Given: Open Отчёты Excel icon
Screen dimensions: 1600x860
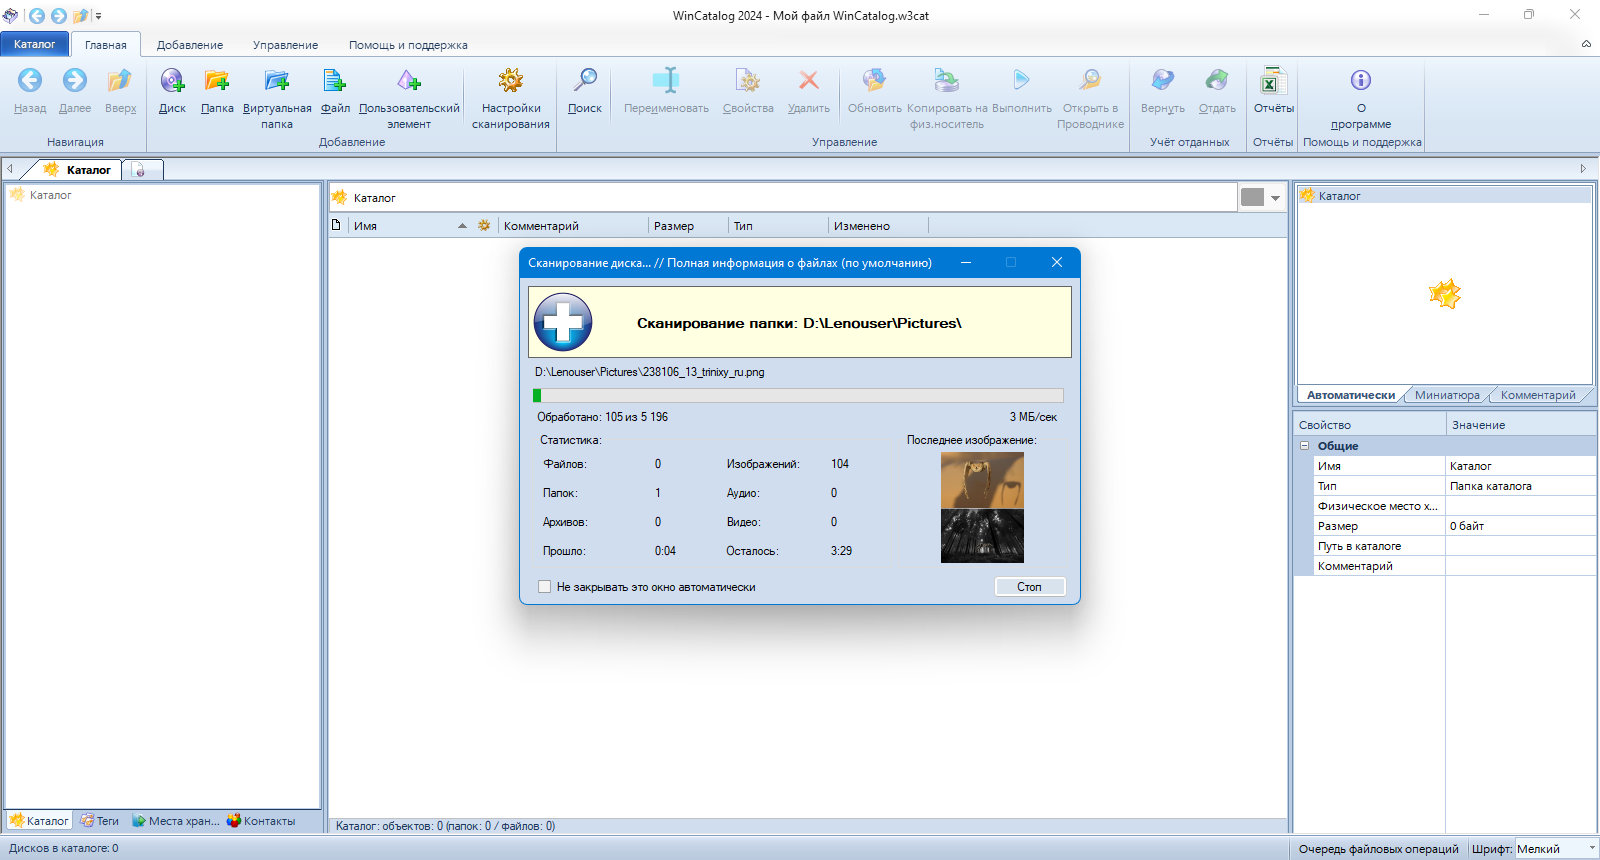Looking at the screenshot, I should [x=1273, y=81].
